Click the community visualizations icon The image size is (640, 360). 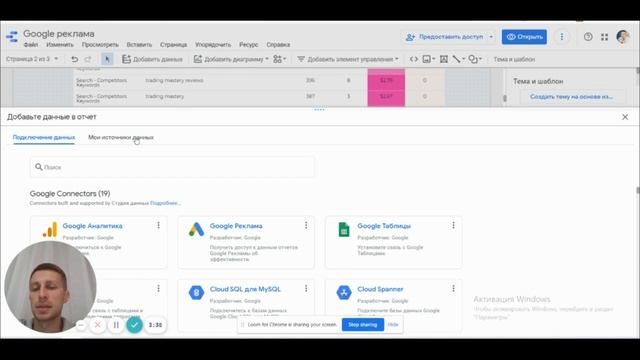coord(278,59)
